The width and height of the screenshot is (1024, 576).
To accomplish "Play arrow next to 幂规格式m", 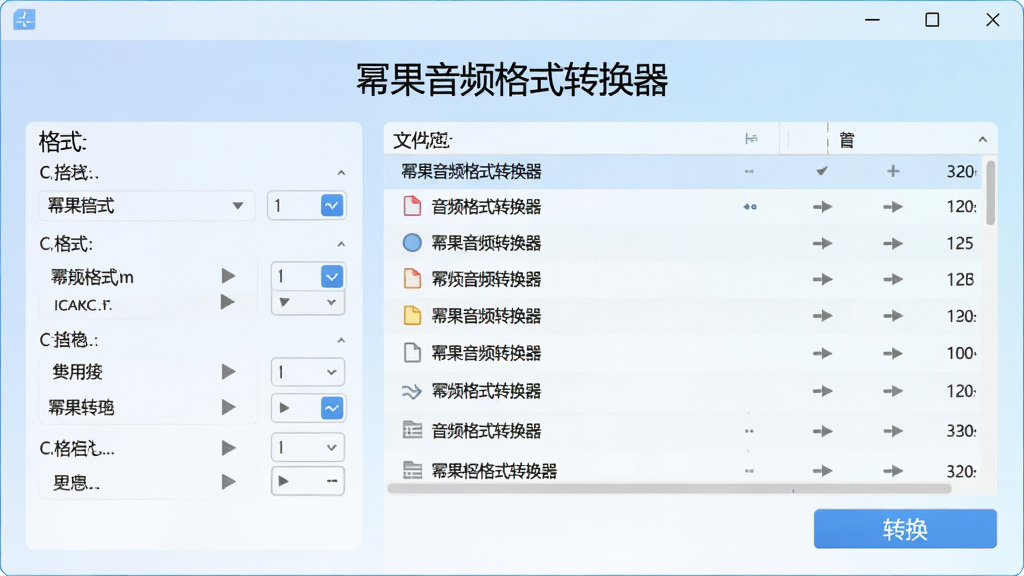I will pos(228,276).
